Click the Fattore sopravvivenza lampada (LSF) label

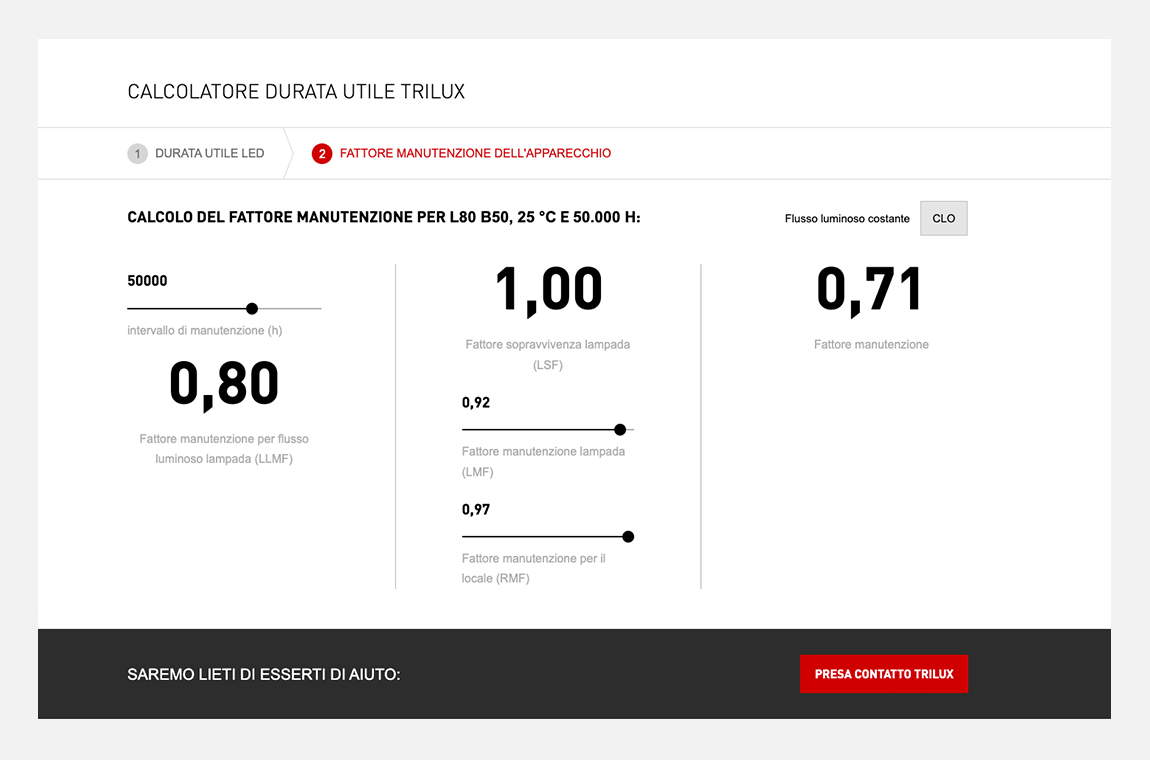pyautogui.click(x=548, y=354)
